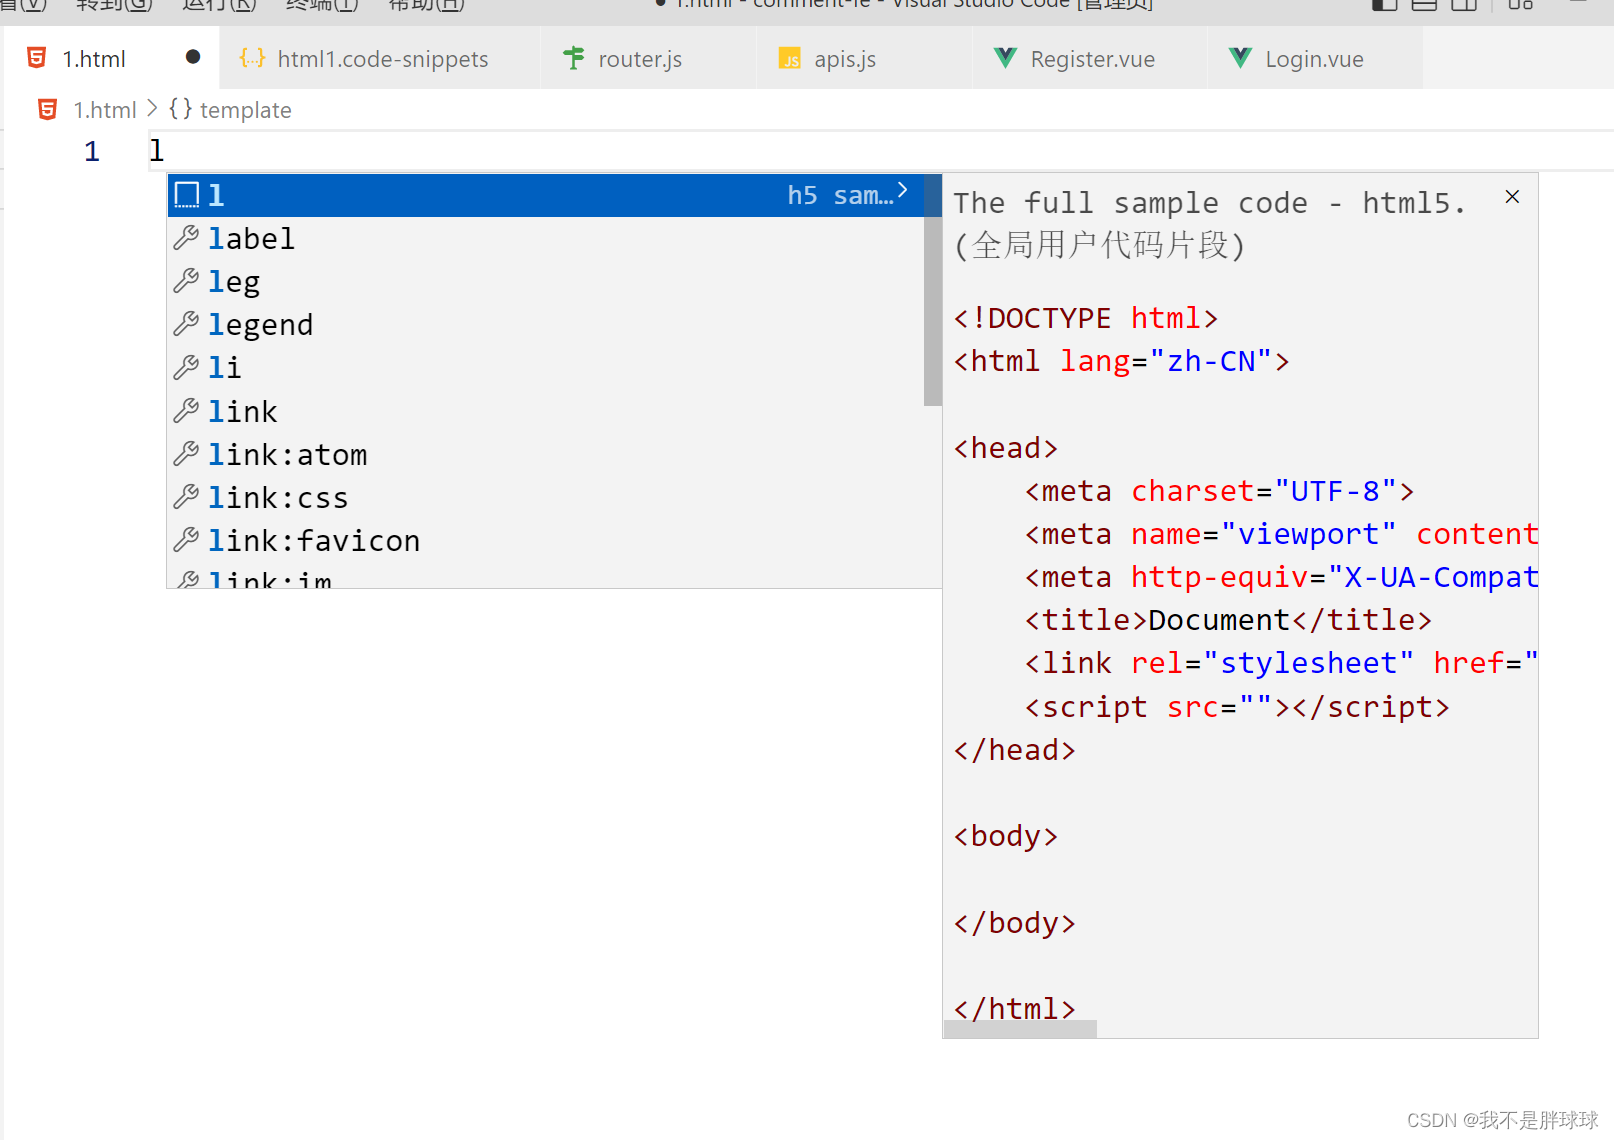Click template in the breadcrumb
Screen dimensions: 1614x1140
pyautogui.click(x=245, y=110)
